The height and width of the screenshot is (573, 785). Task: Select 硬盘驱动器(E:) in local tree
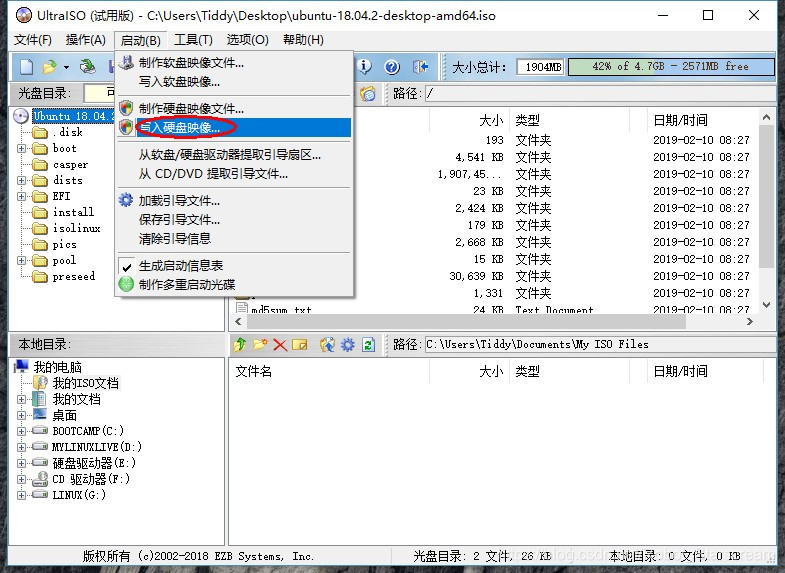point(94,463)
